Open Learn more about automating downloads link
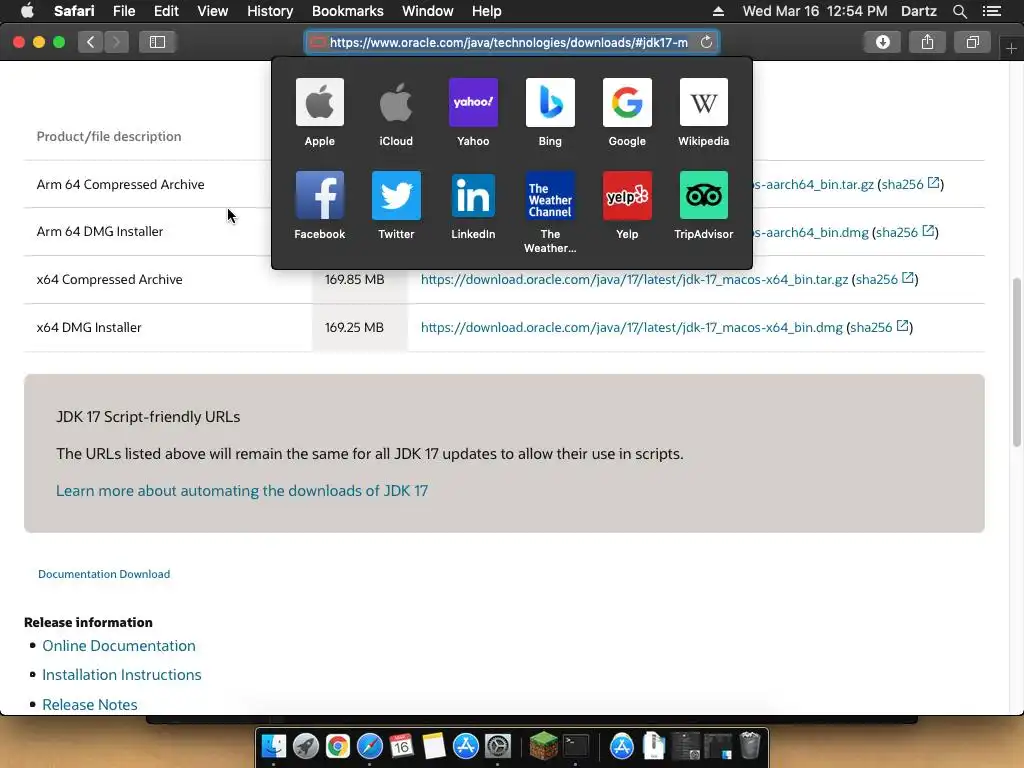Viewport: 1024px width, 768px height. point(242,490)
